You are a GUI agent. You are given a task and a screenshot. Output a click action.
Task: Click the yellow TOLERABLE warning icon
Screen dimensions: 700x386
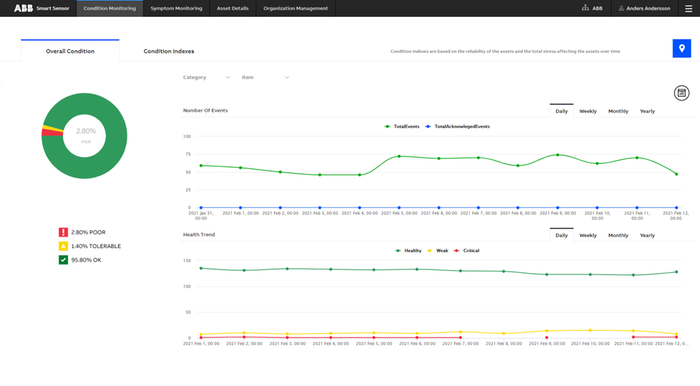(63, 246)
